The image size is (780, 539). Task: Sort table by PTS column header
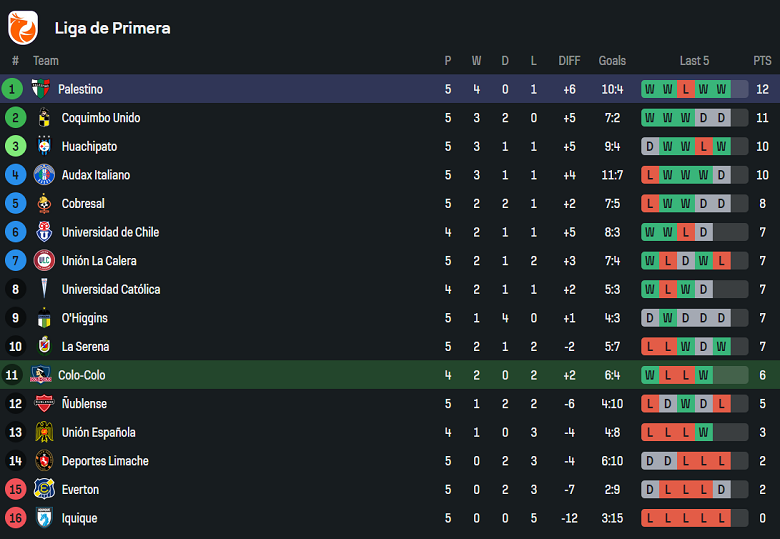[x=762, y=61]
